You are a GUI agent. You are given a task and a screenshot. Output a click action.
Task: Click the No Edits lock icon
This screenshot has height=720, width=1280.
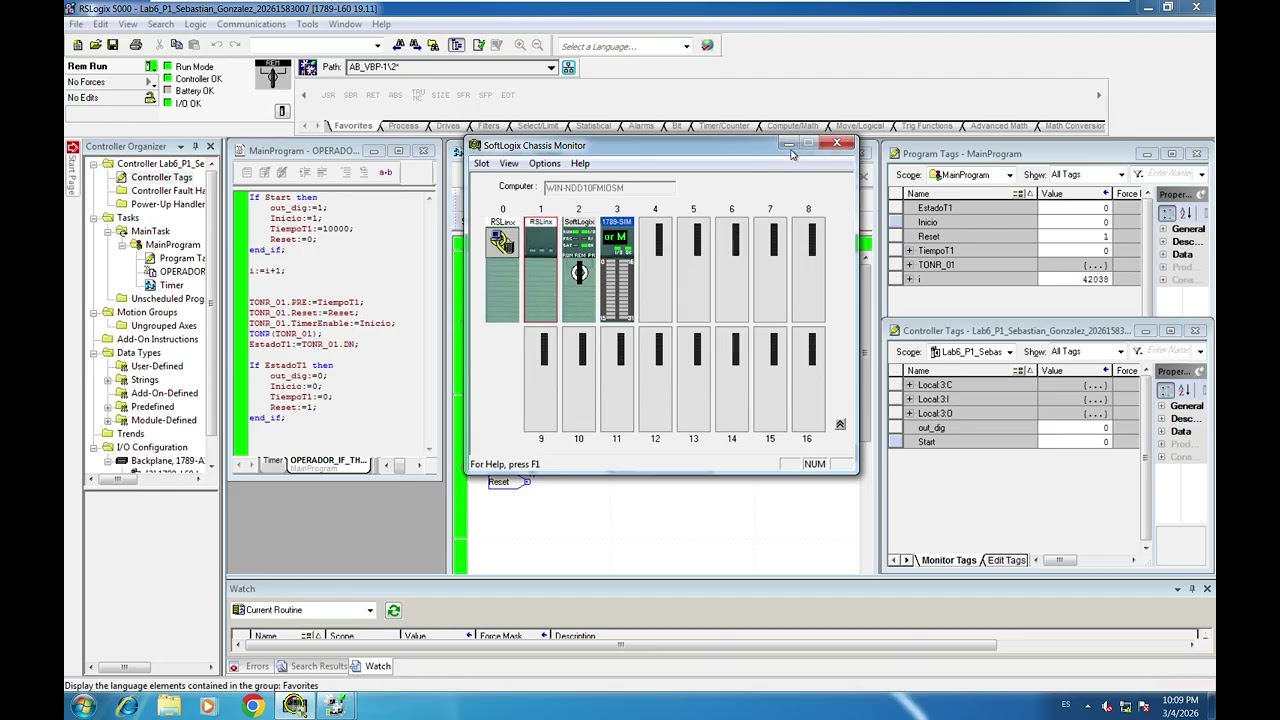[x=150, y=97]
